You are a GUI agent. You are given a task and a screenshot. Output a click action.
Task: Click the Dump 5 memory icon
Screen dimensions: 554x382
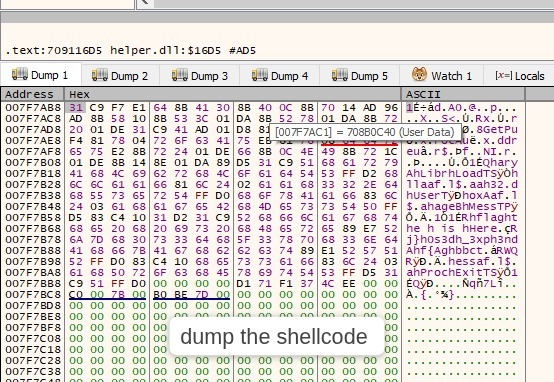(x=340, y=75)
